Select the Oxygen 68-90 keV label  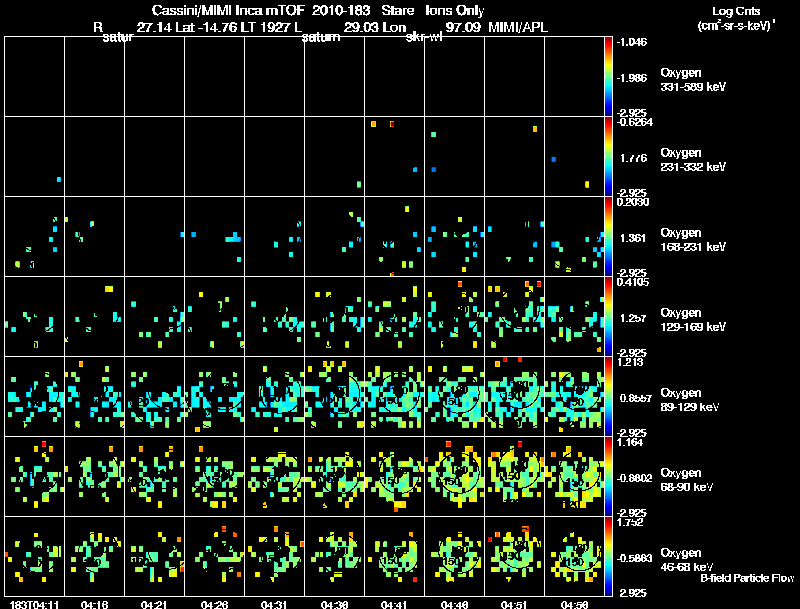coord(691,478)
